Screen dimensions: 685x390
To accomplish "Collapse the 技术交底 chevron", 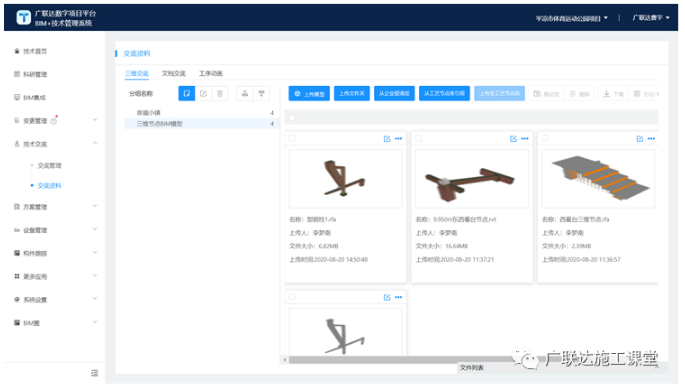I will (95, 143).
